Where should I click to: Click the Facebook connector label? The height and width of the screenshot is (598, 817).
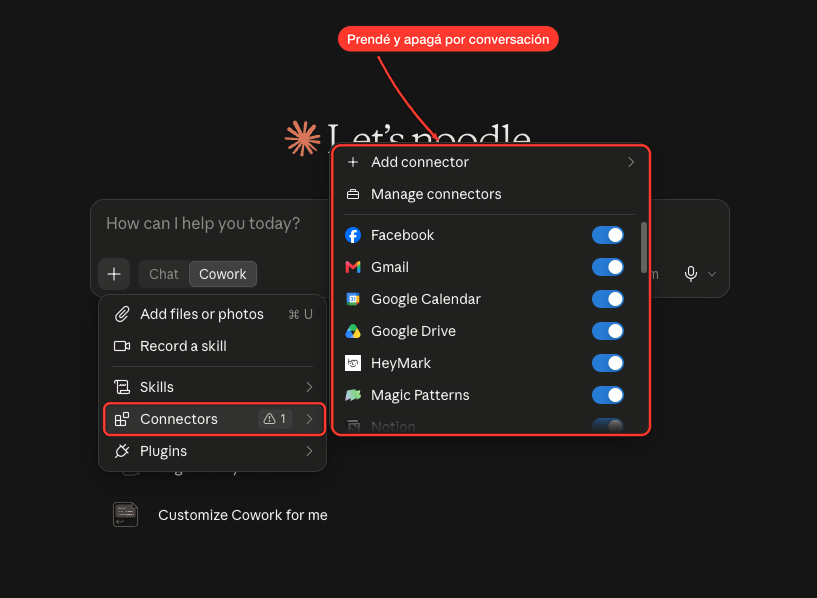tap(402, 235)
